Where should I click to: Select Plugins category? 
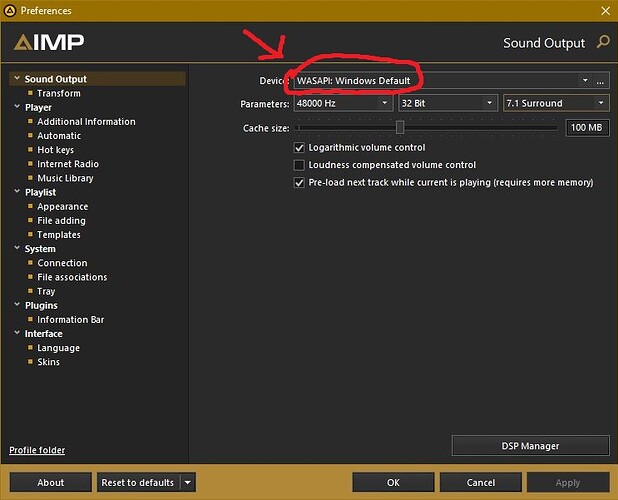pos(41,305)
